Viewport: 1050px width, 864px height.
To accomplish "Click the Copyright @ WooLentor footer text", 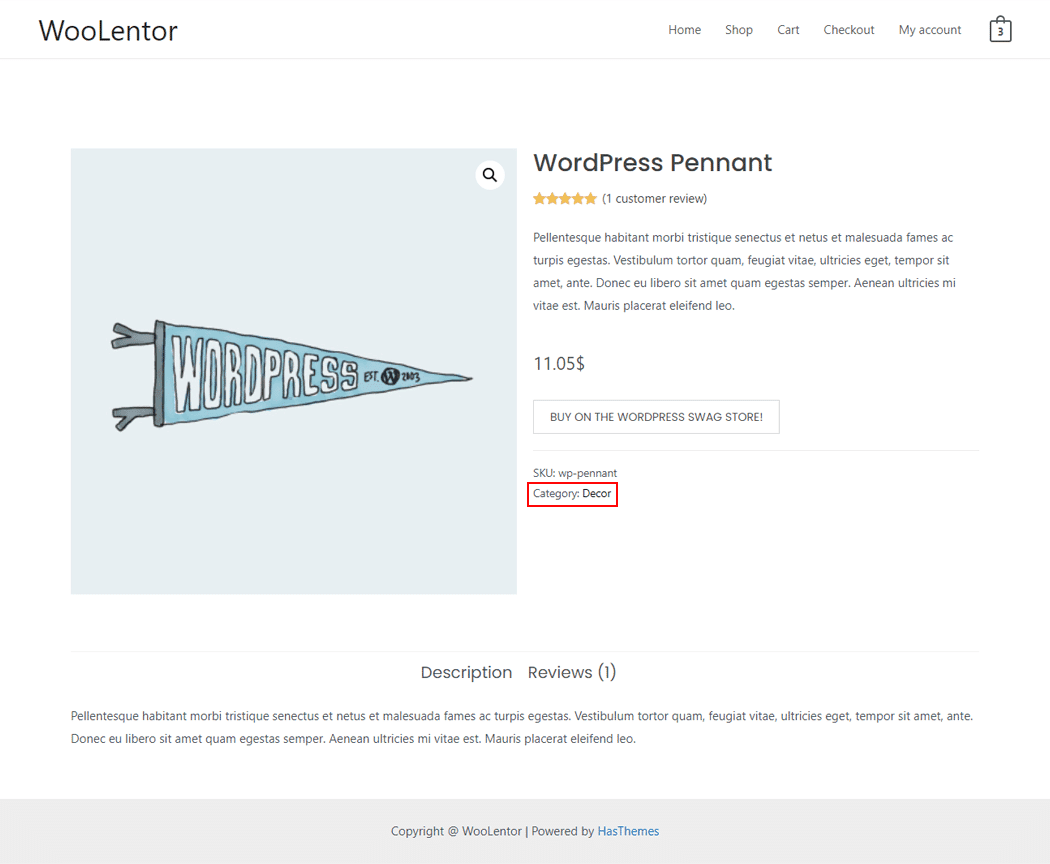I will (456, 831).
